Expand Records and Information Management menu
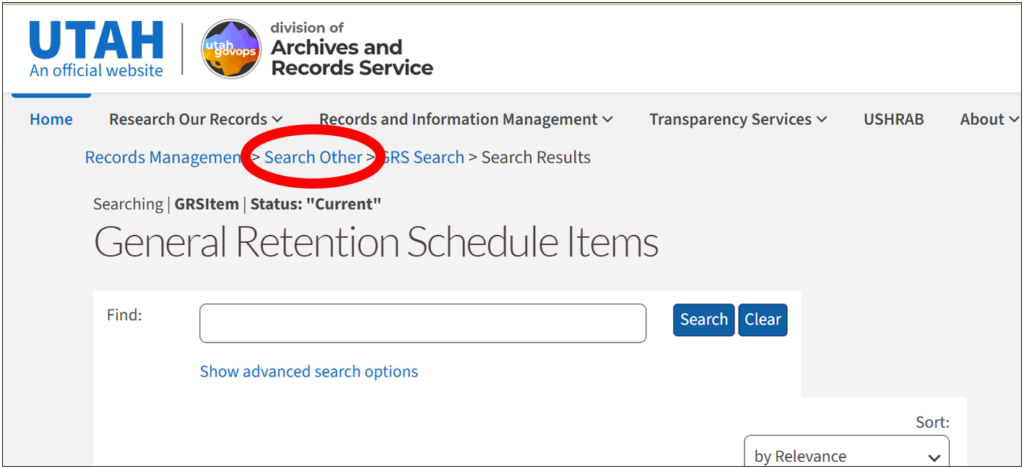The width and height of the screenshot is (1024, 469). coord(466,120)
